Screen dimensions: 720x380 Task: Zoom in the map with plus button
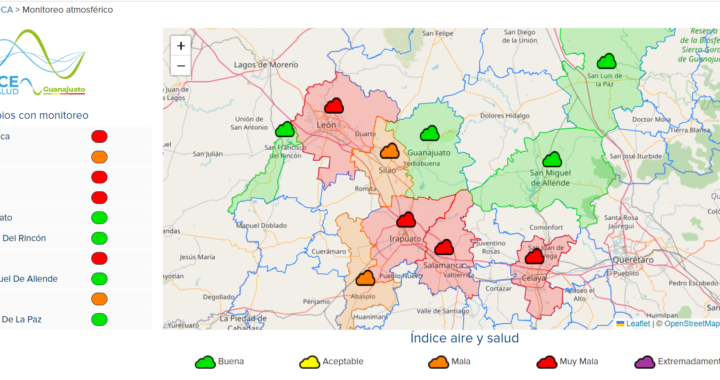181,46
